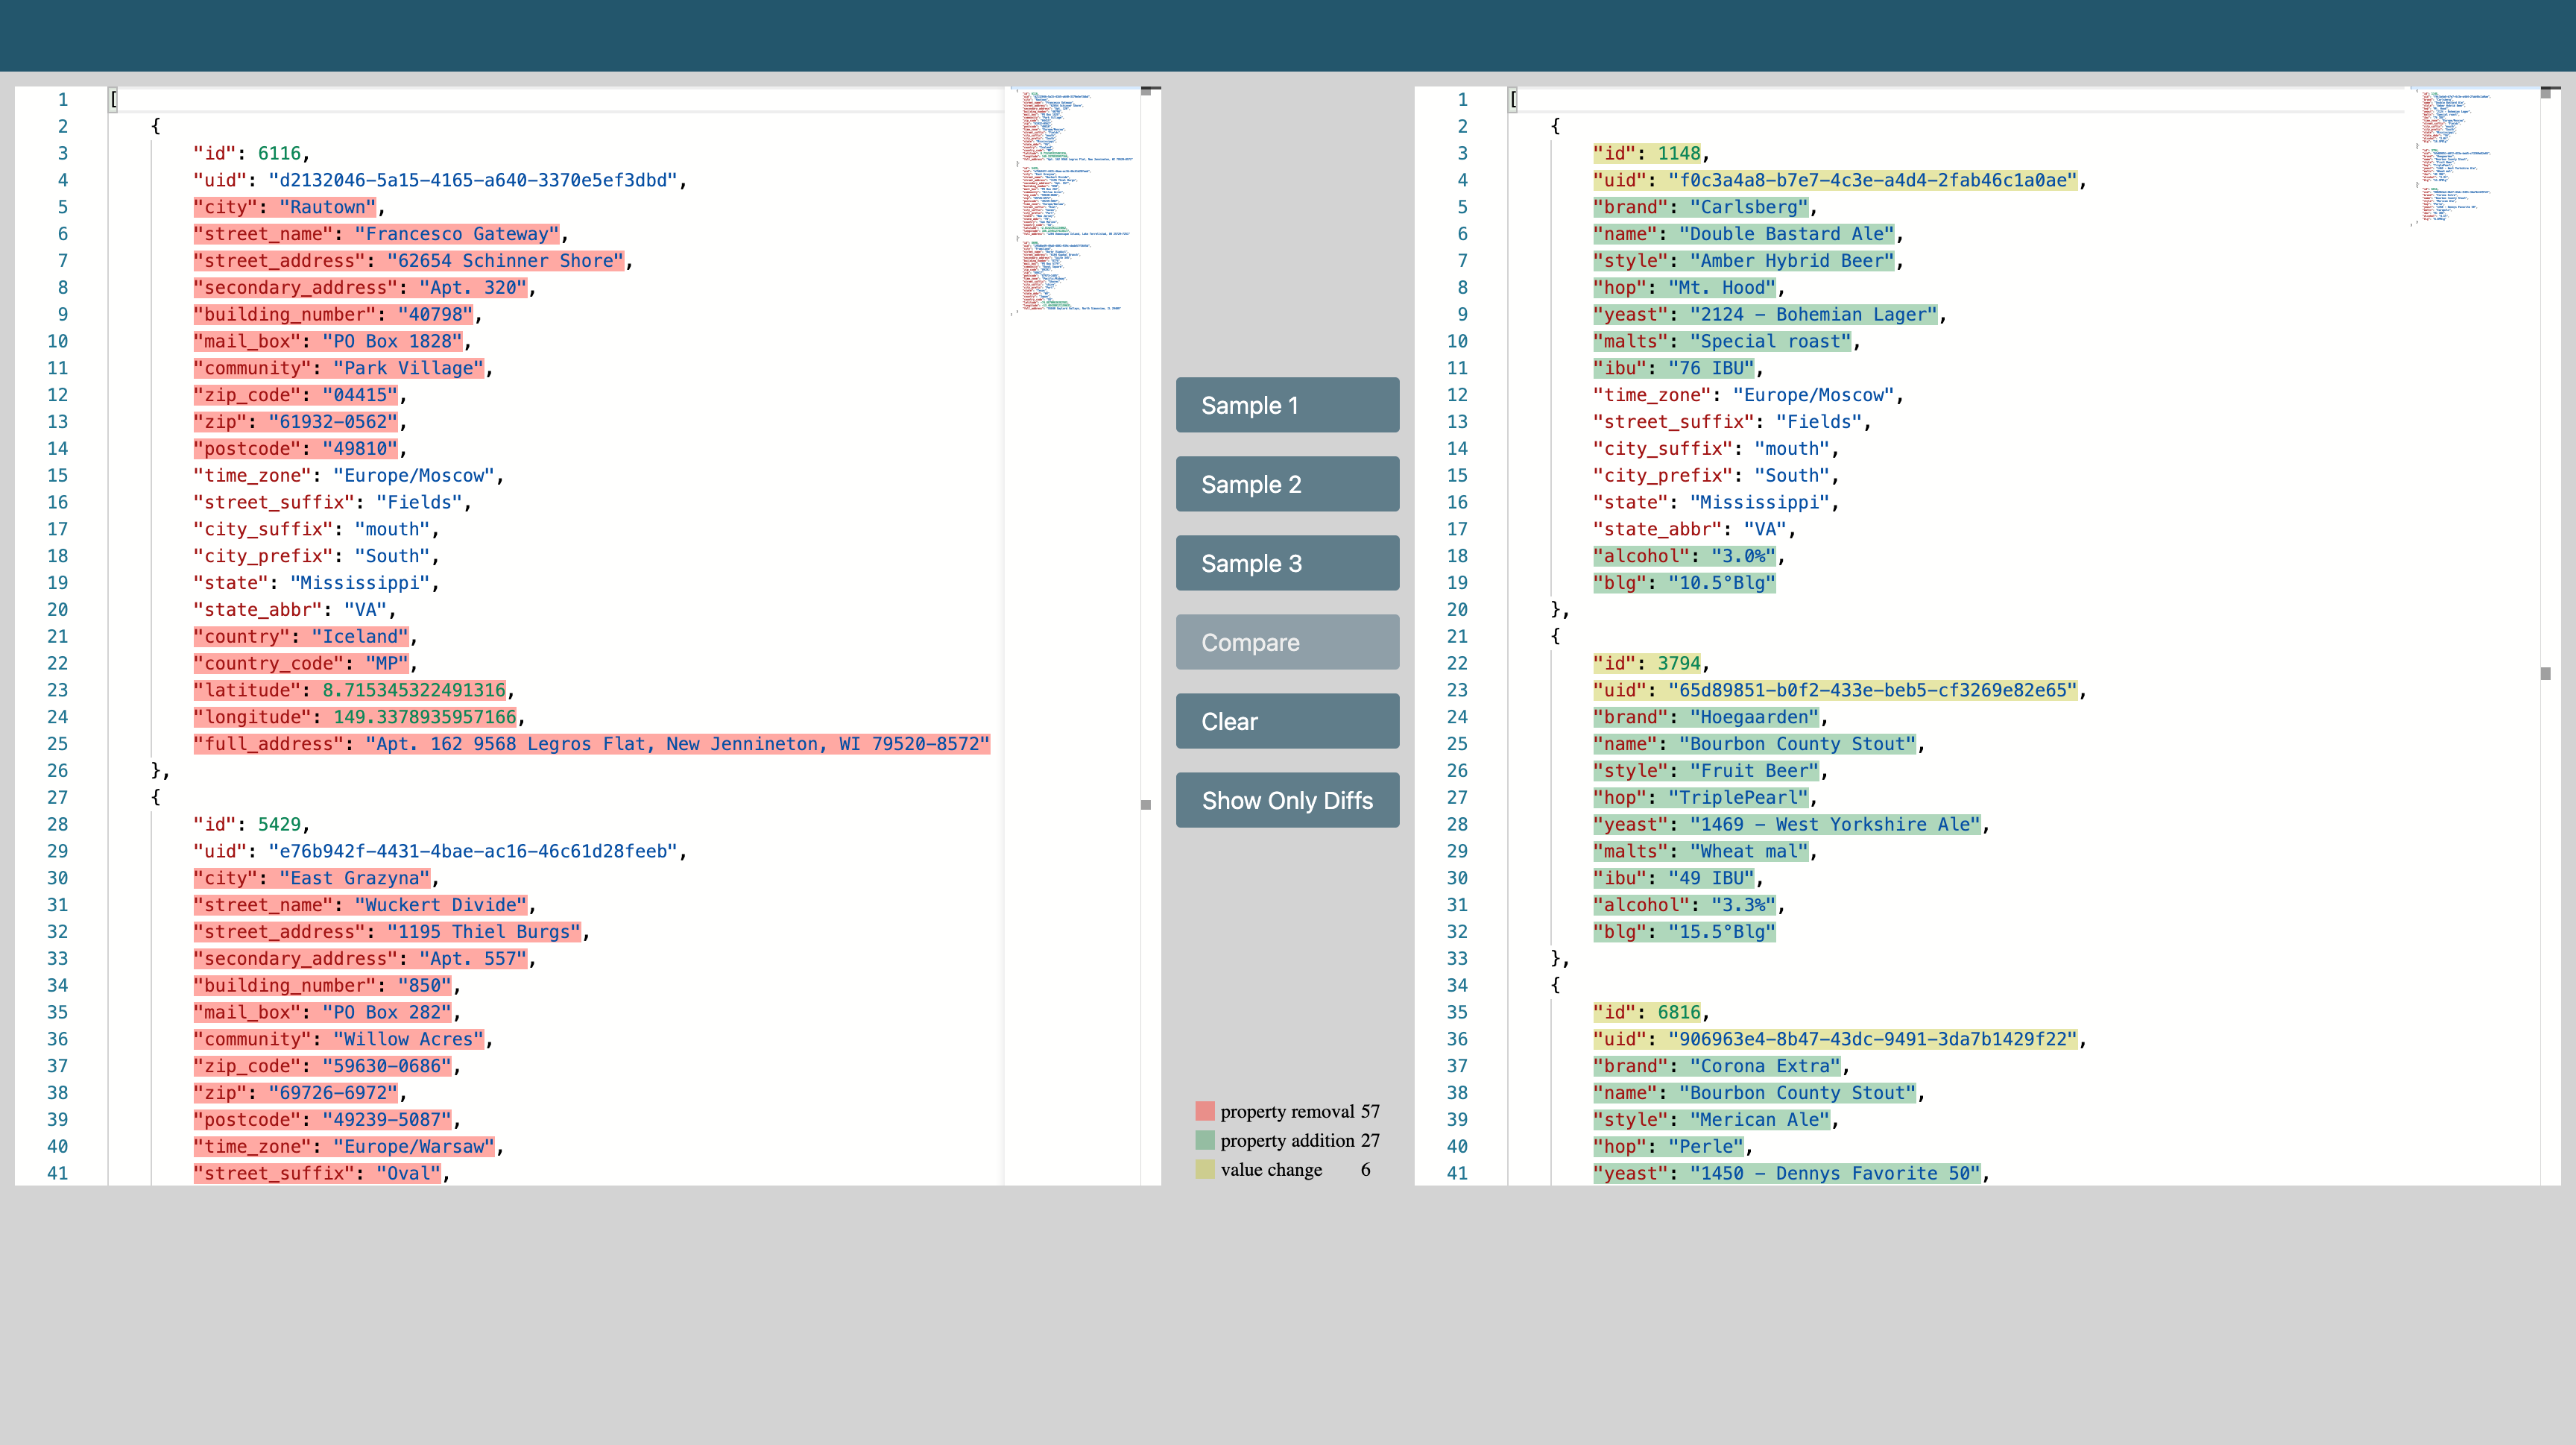Image resolution: width=2576 pixels, height=1445 pixels.
Task: Select the property addition green swatch
Action: 1205,1140
